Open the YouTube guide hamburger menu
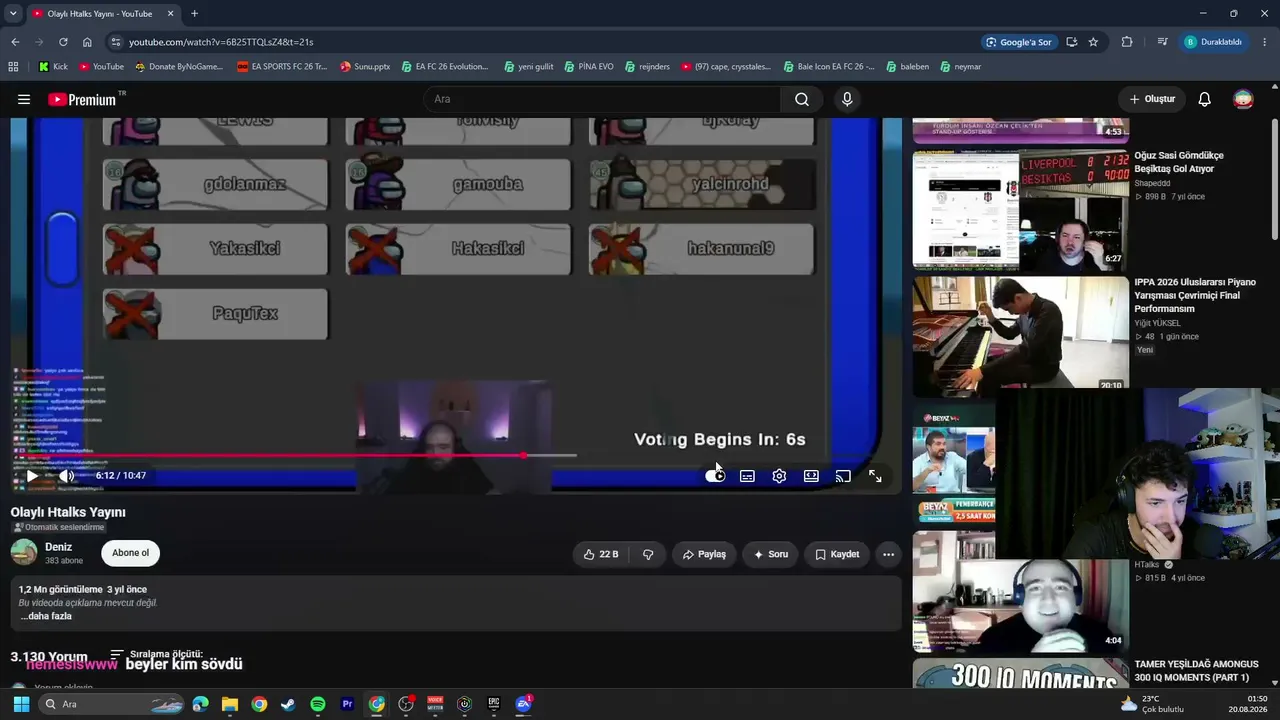1280x720 pixels. (24, 99)
